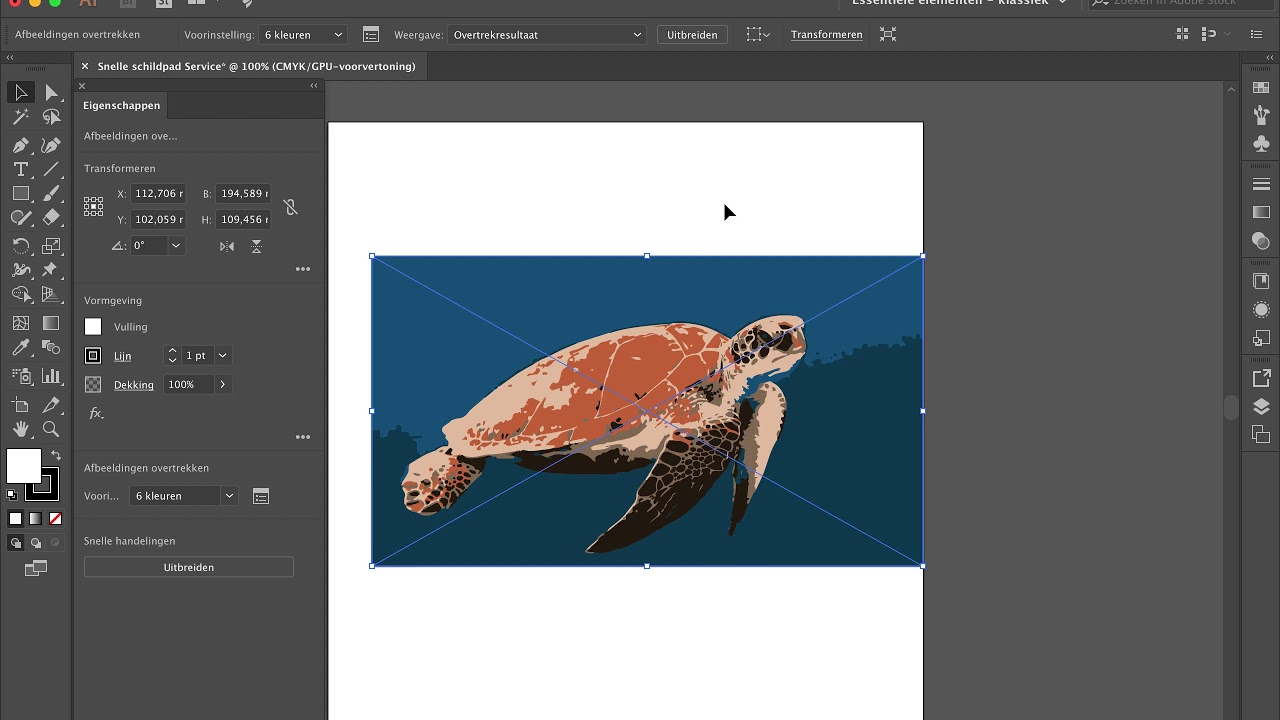The width and height of the screenshot is (1280, 720).
Task: Set paint mode to Gradient
Action: click(35, 518)
